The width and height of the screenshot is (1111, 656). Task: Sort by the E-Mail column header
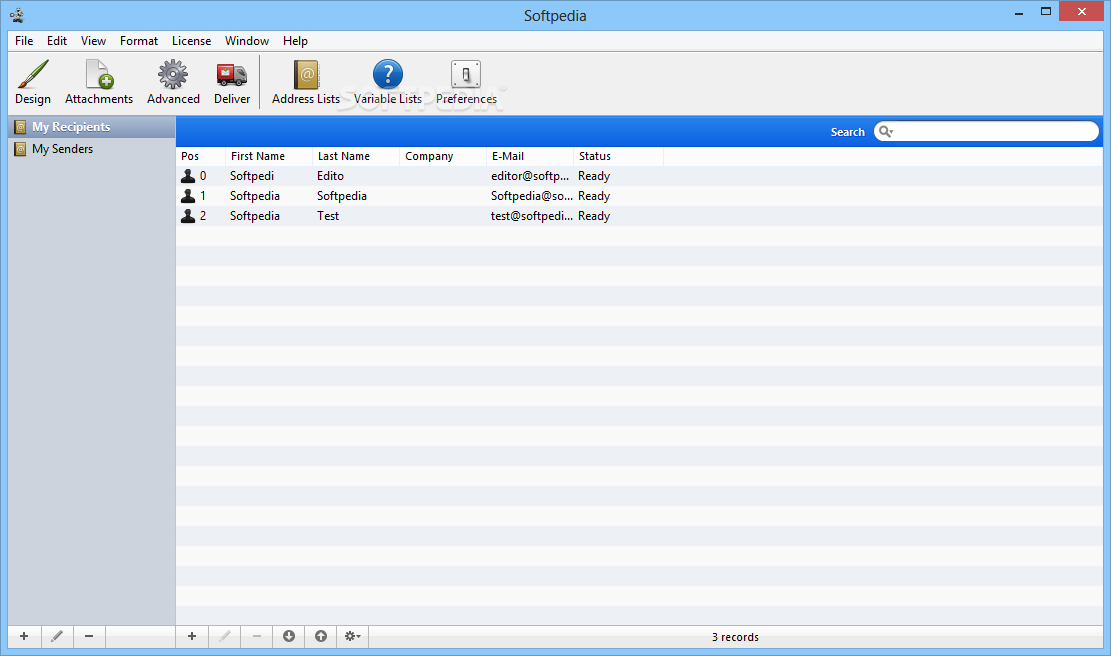point(530,156)
